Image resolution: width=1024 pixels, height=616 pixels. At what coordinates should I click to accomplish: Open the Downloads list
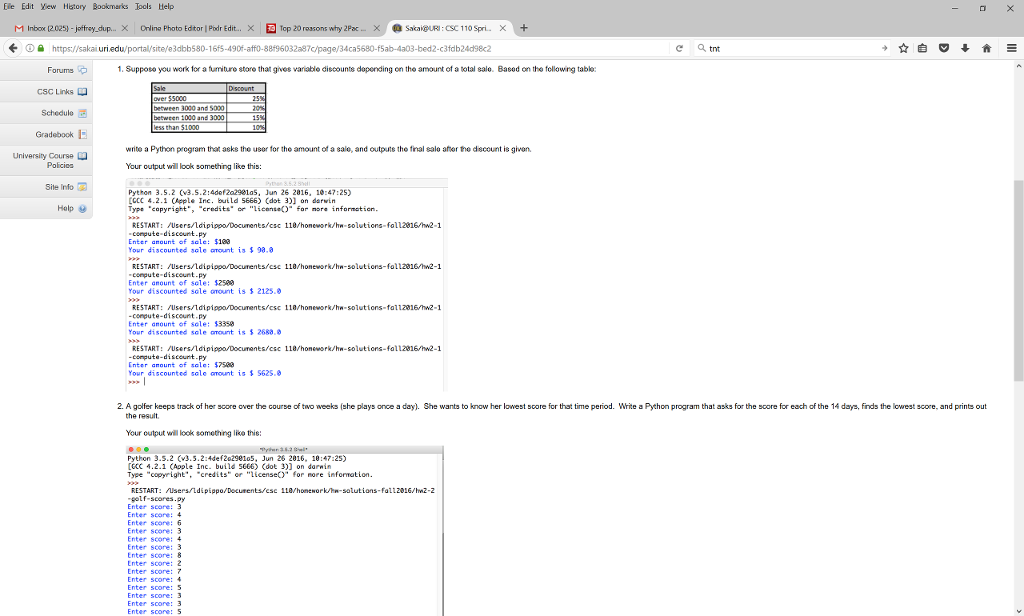pyautogui.click(x=965, y=48)
